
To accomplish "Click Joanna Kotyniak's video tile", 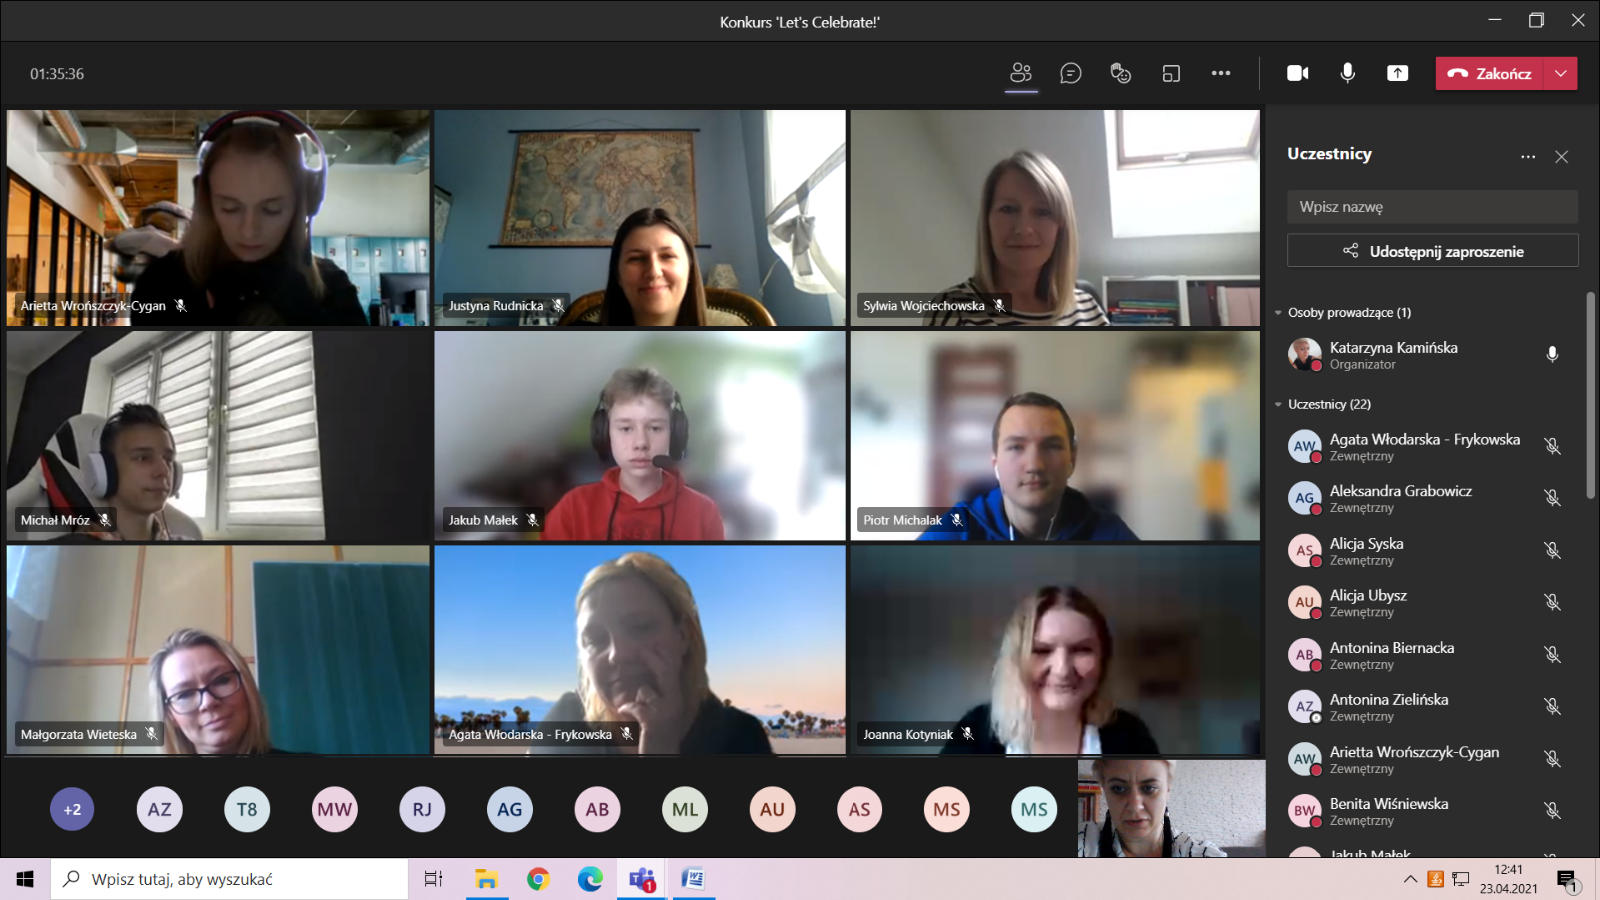I will coord(1055,650).
